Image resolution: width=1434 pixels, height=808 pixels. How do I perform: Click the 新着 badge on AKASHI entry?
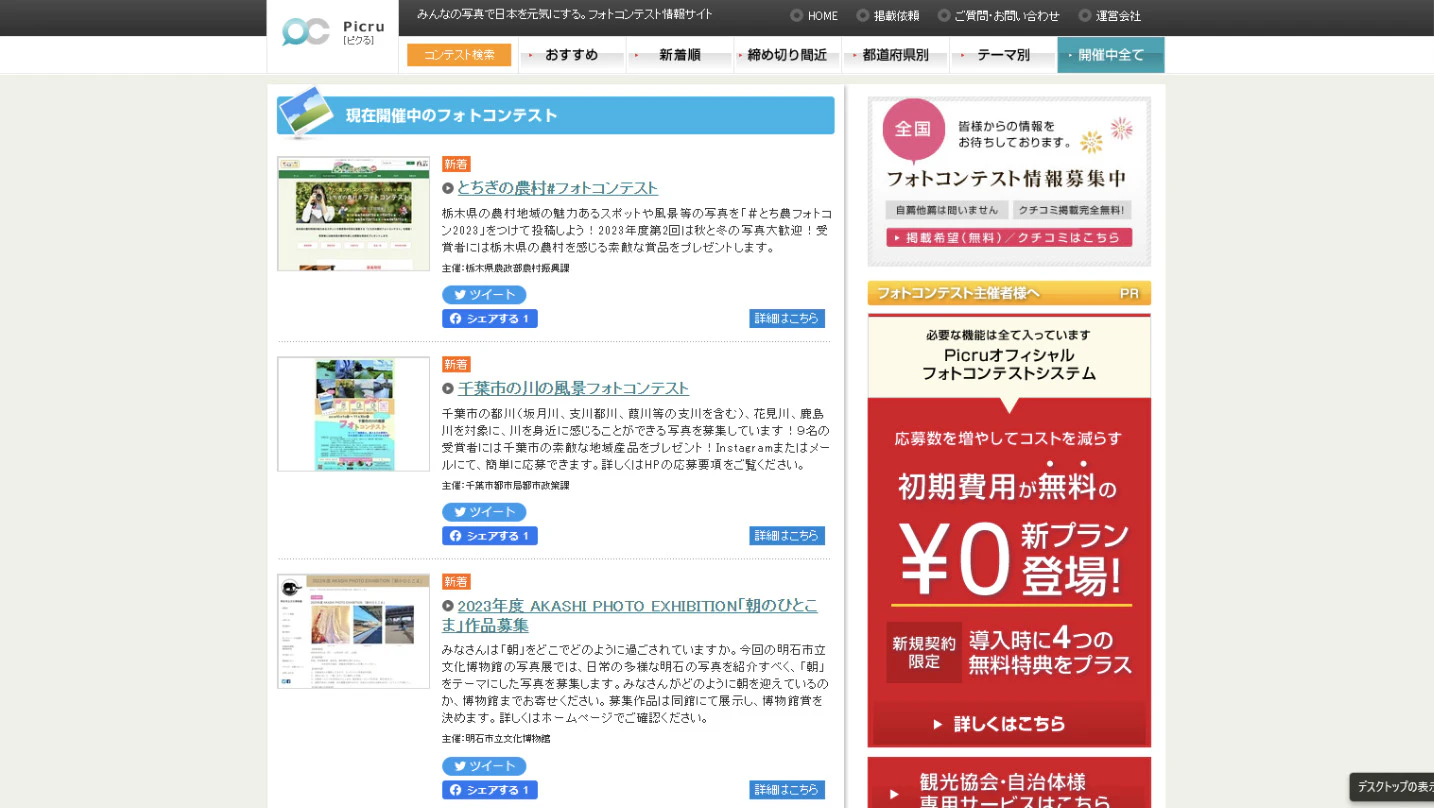[456, 581]
